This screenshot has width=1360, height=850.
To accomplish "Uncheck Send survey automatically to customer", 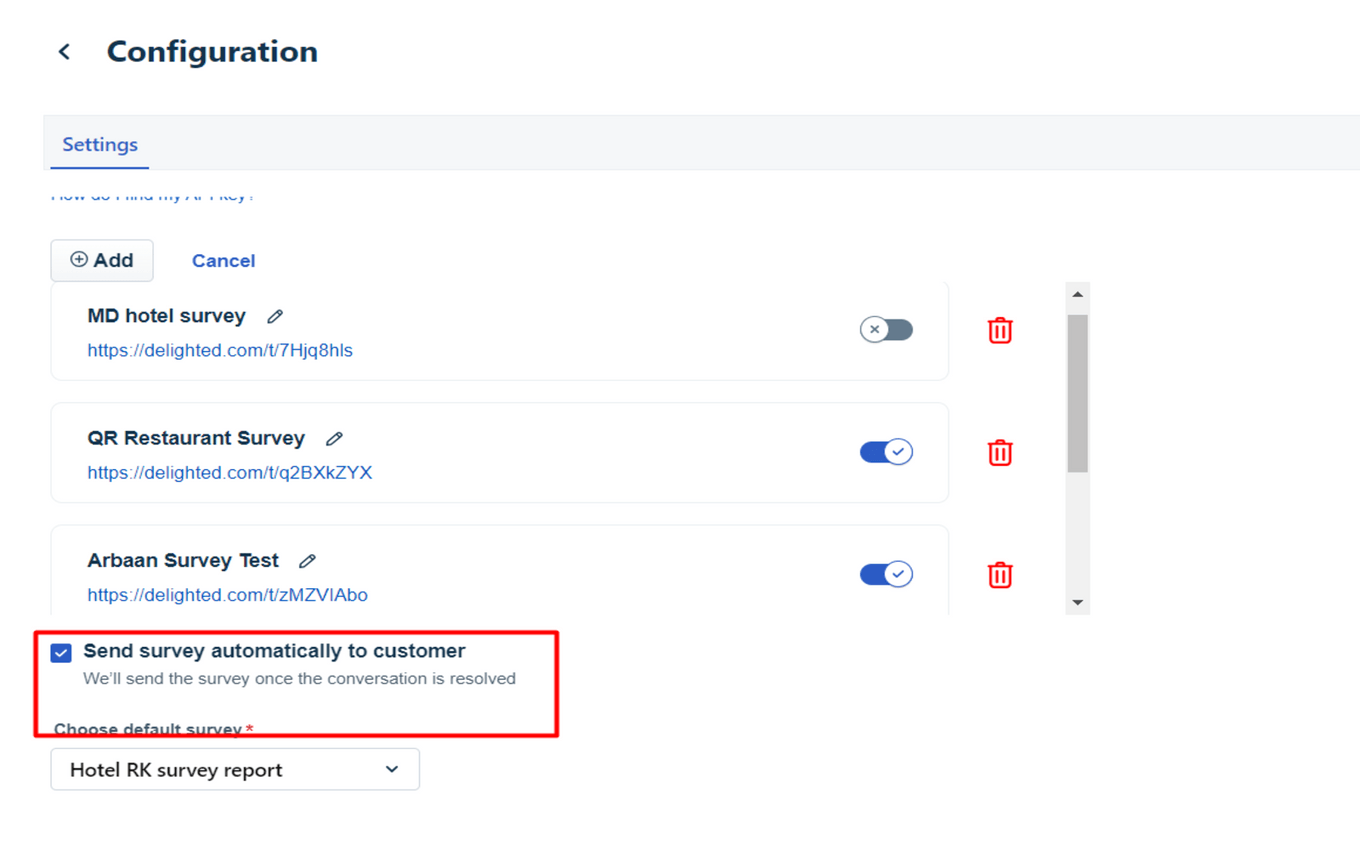I will pos(61,652).
